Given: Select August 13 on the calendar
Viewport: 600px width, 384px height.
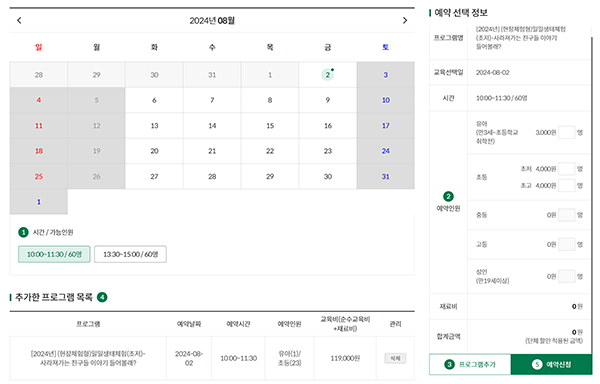Looking at the screenshot, I should point(154,125).
